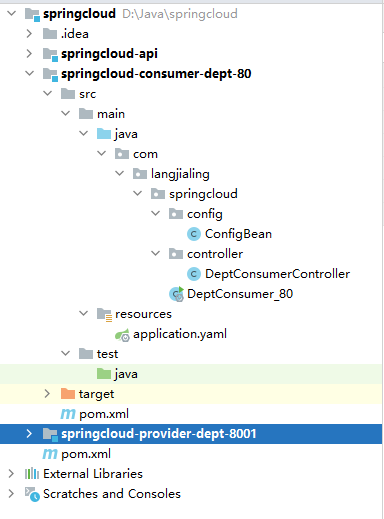Select the config package node
This screenshot has width=384, height=519.
205,214
